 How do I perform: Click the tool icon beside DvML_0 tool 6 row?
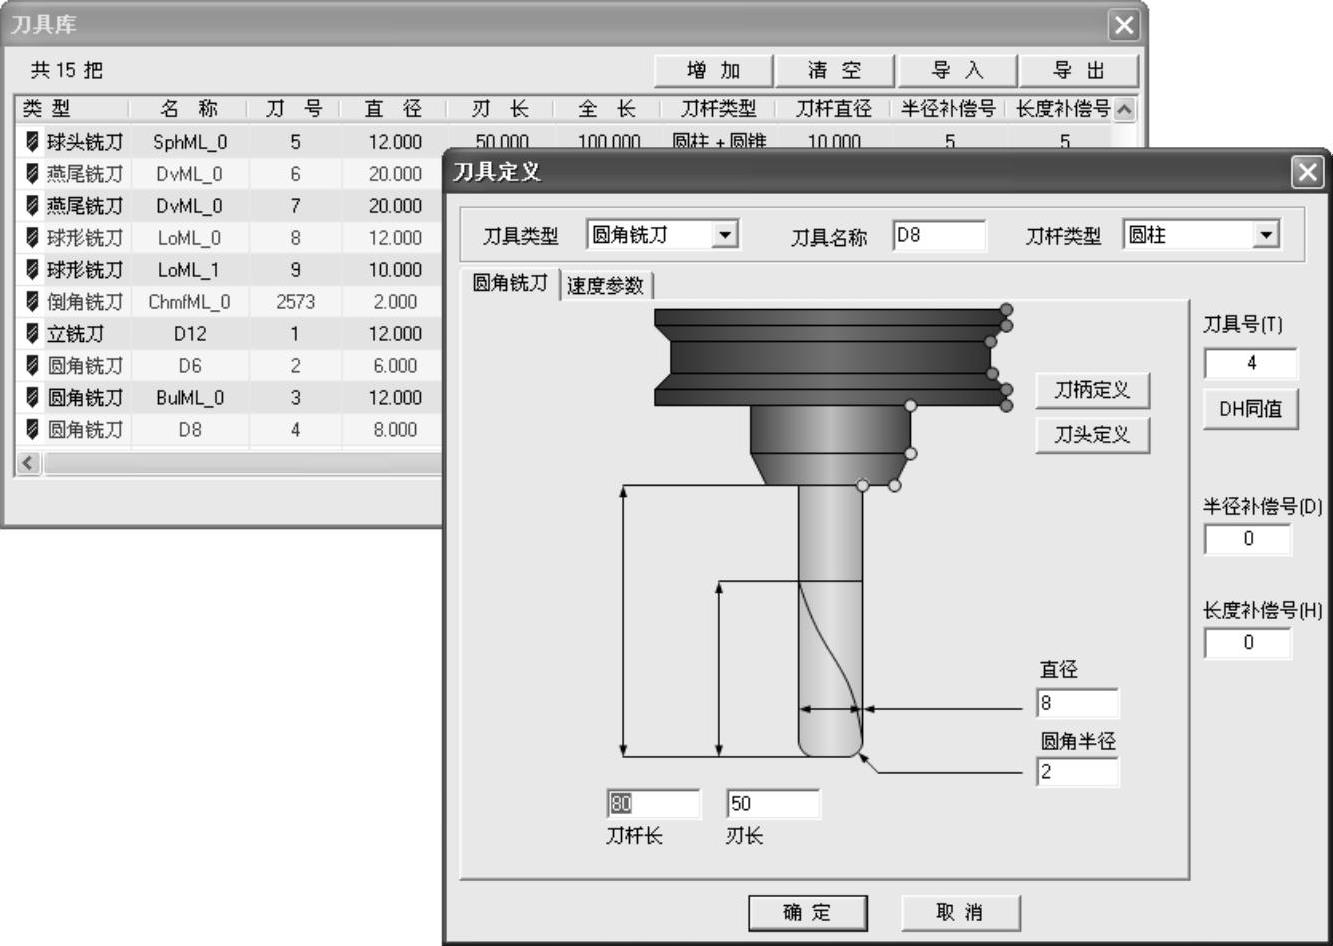point(33,174)
